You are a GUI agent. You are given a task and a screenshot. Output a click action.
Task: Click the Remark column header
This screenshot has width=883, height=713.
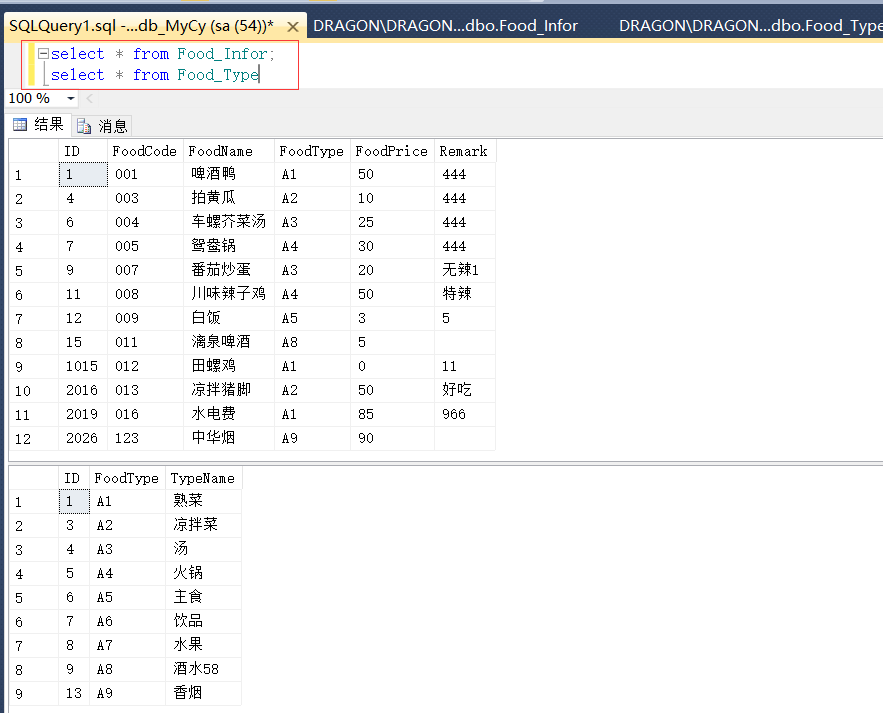pyautogui.click(x=463, y=151)
